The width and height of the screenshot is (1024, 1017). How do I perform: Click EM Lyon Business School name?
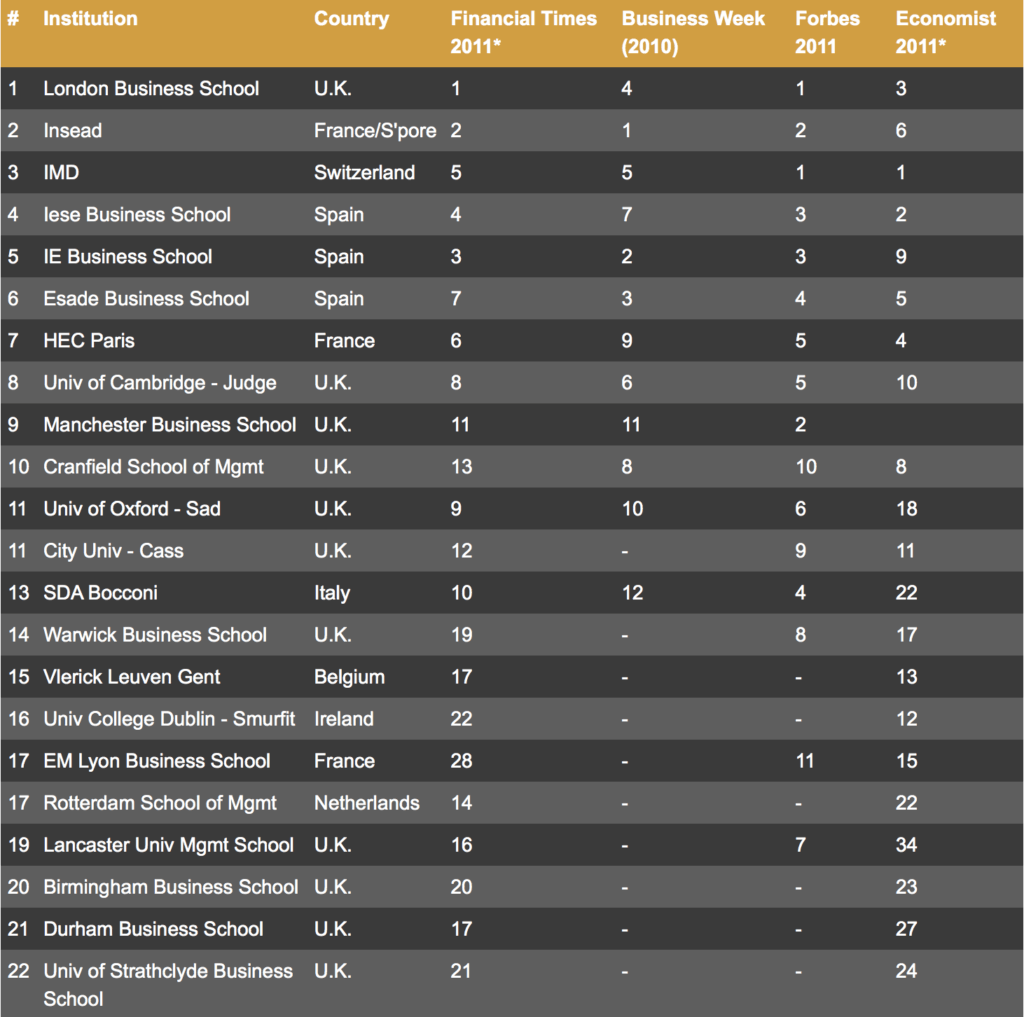tap(157, 761)
